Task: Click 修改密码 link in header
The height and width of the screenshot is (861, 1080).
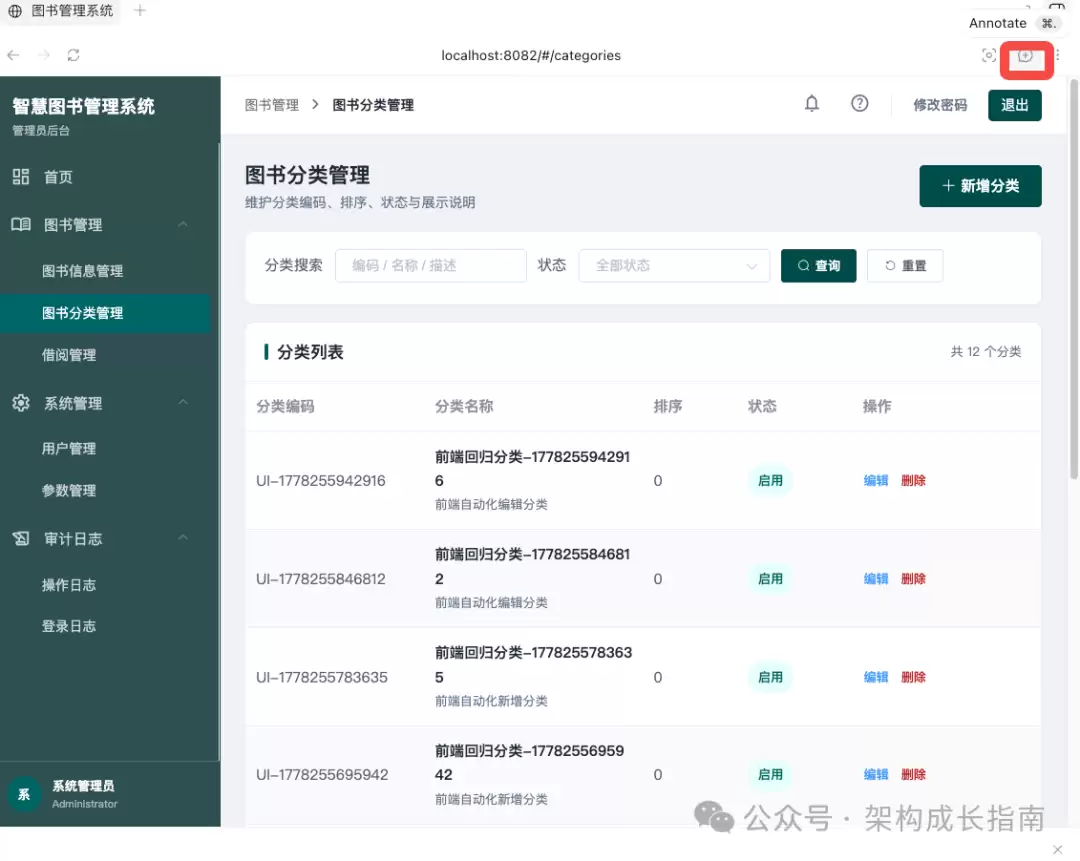Action: coord(940,105)
